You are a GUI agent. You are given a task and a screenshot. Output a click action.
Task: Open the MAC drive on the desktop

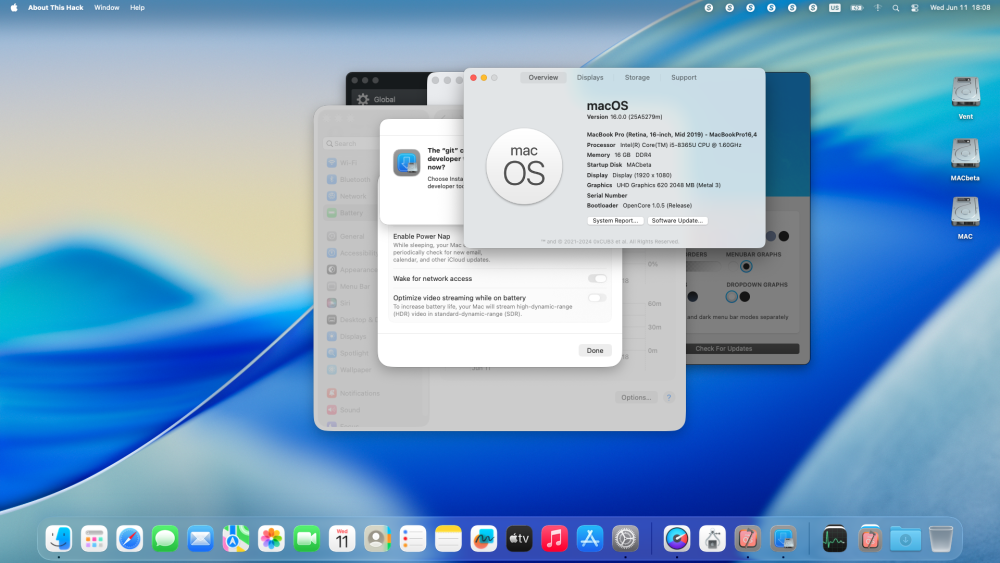click(965, 218)
